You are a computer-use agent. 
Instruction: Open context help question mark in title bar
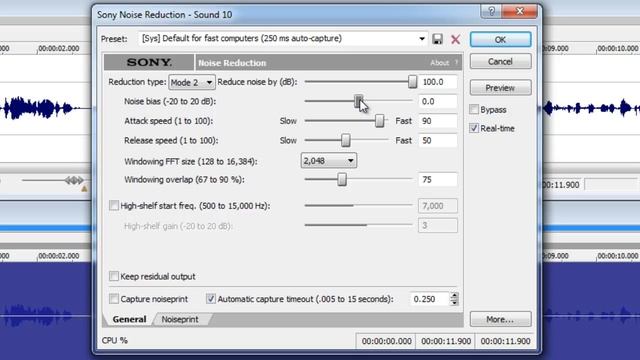491,11
